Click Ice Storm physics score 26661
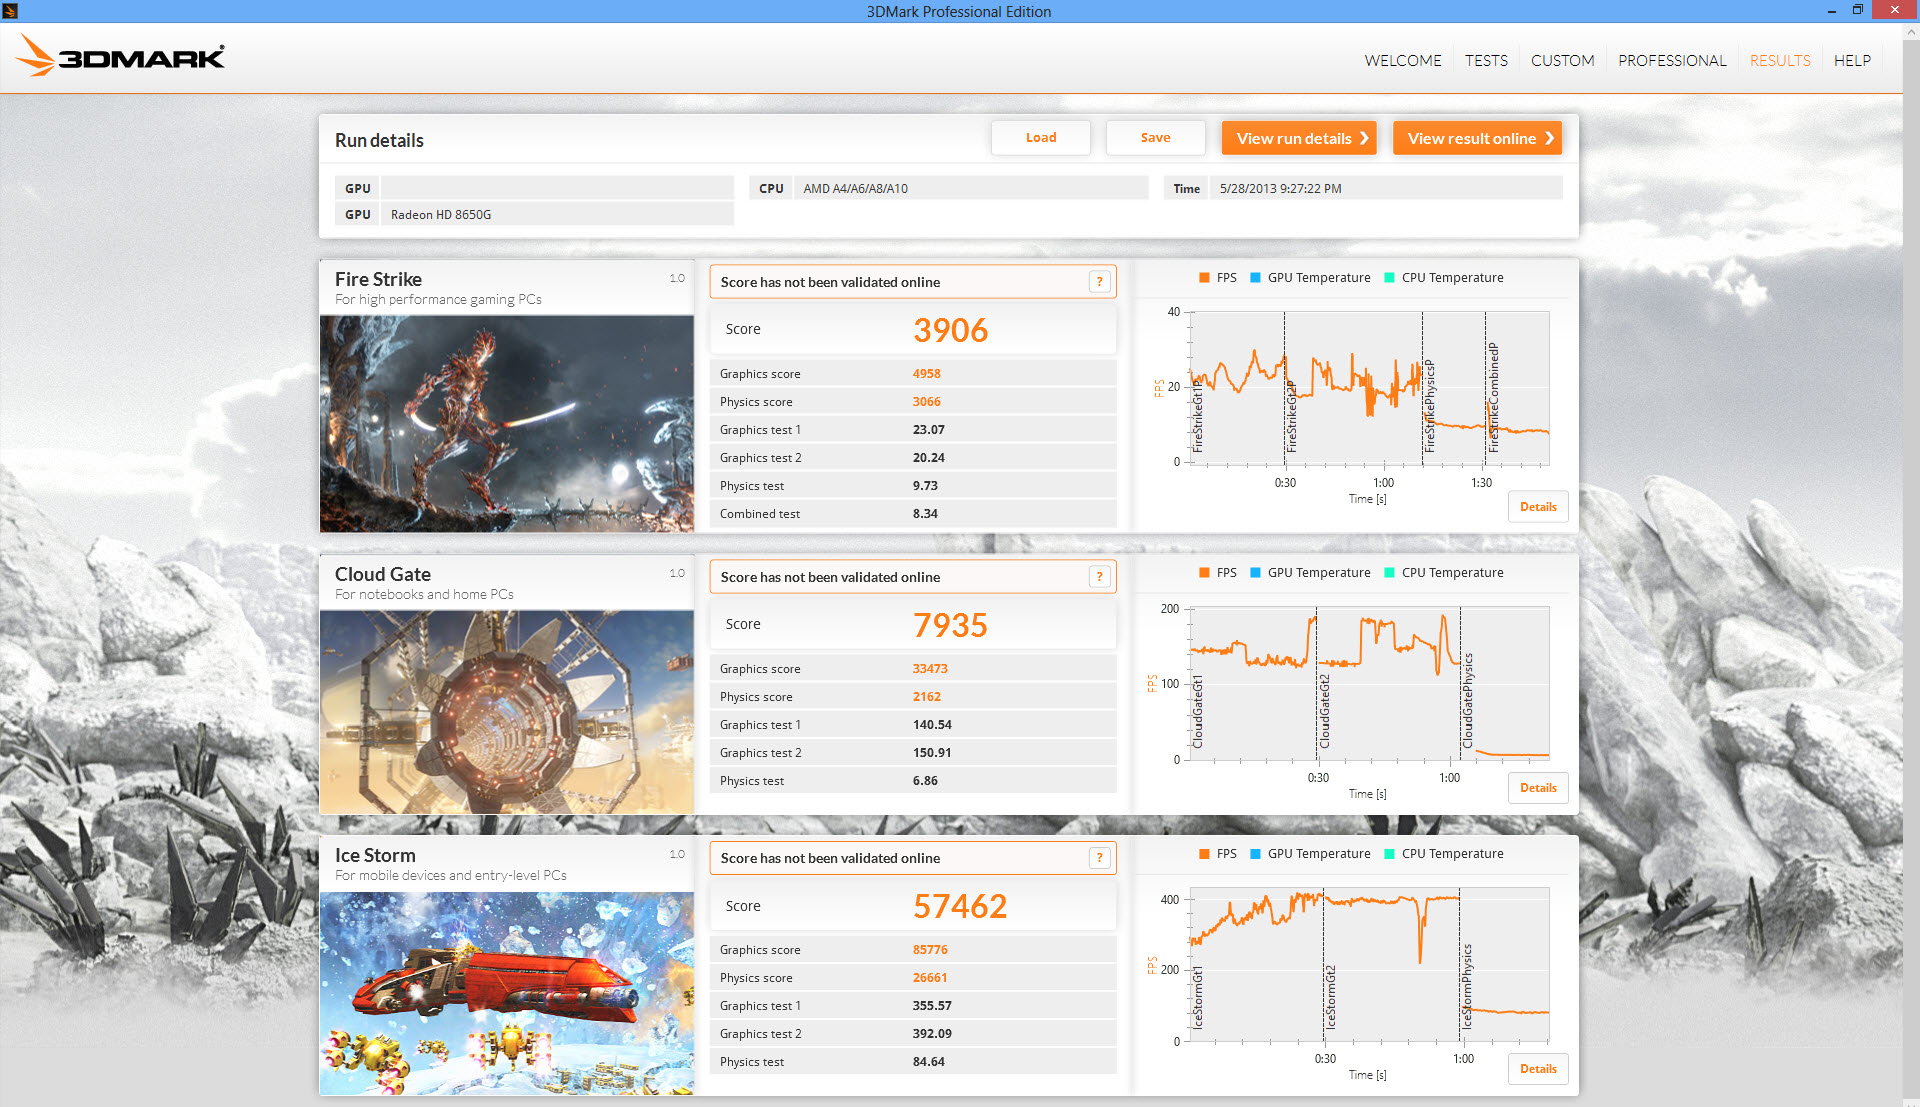 [930, 978]
